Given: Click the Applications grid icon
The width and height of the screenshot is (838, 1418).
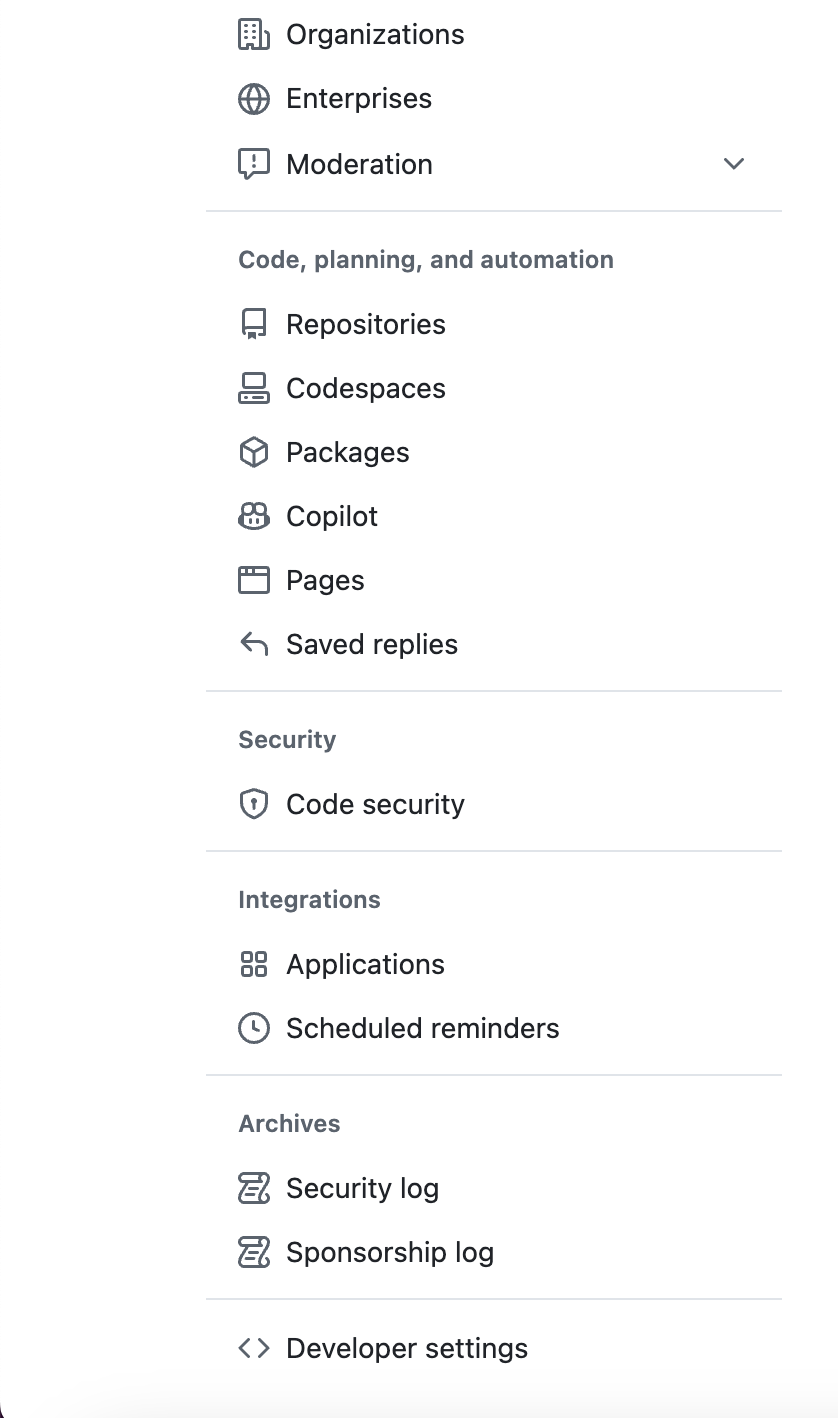Looking at the screenshot, I should 254,964.
